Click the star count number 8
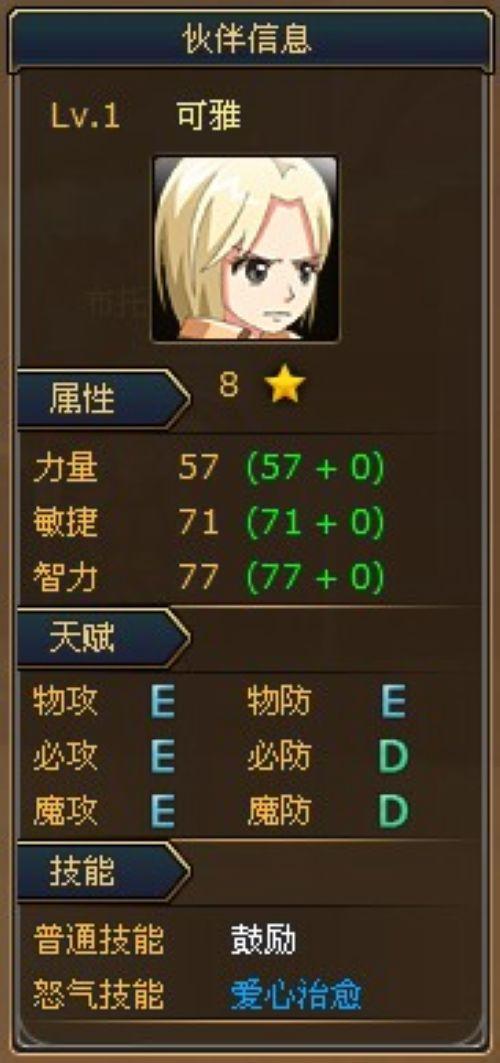Image resolution: width=500 pixels, height=1063 pixels. pos(229,385)
